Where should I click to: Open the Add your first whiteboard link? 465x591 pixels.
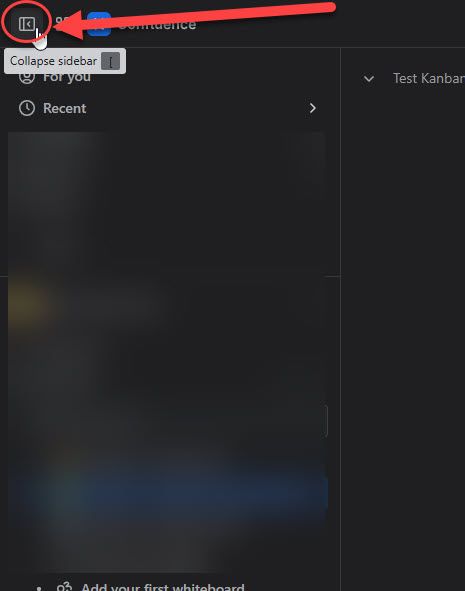(163, 587)
